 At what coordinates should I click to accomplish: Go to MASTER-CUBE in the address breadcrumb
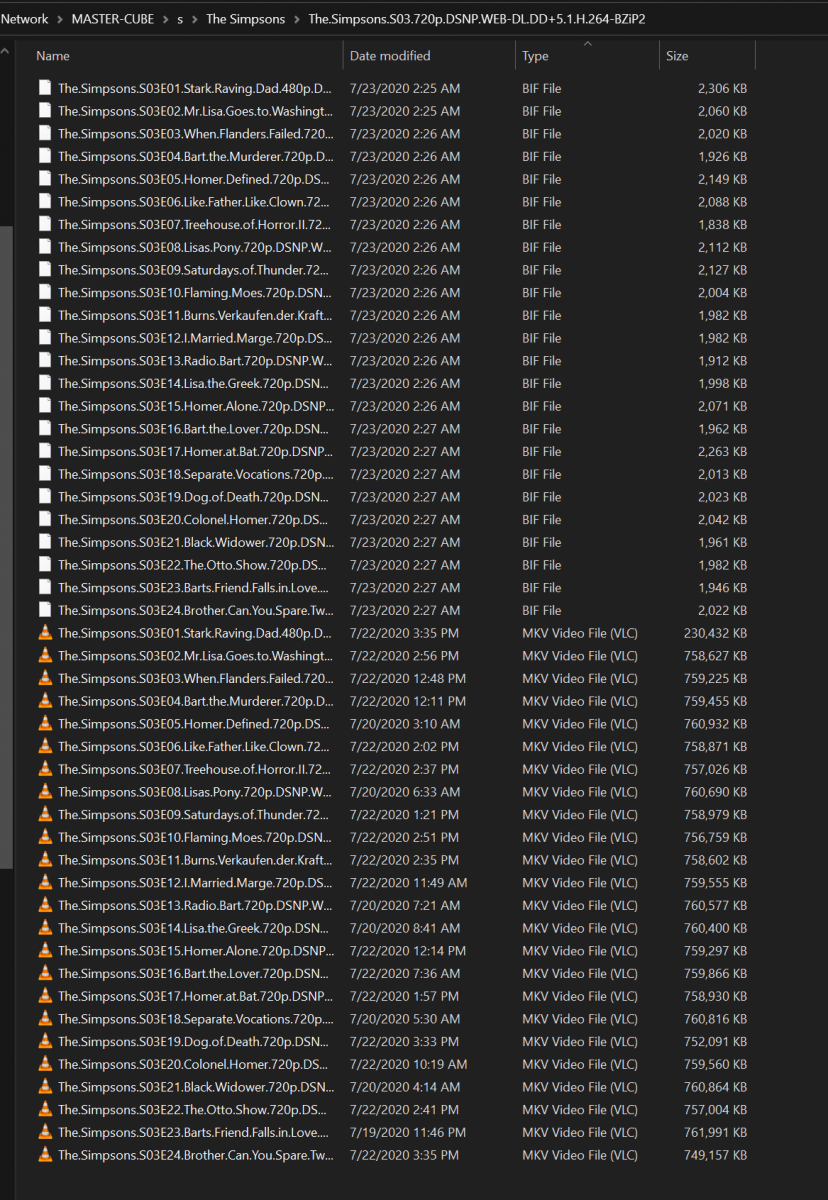tap(113, 19)
